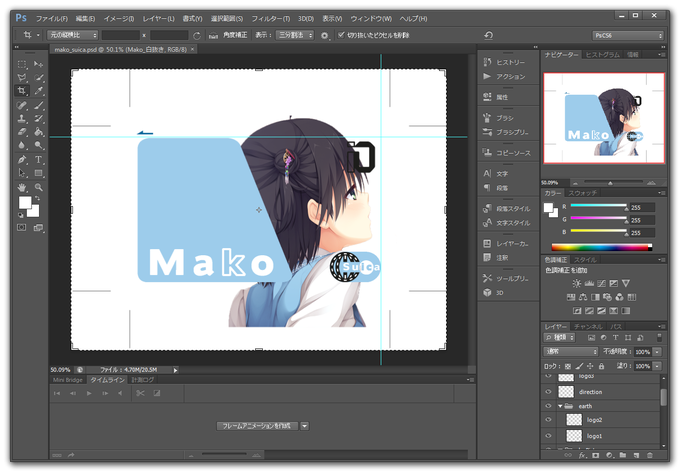The width and height of the screenshot is (680, 472).
Task: Toggle lock all (padlock icon)
Action: [x=602, y=366]
